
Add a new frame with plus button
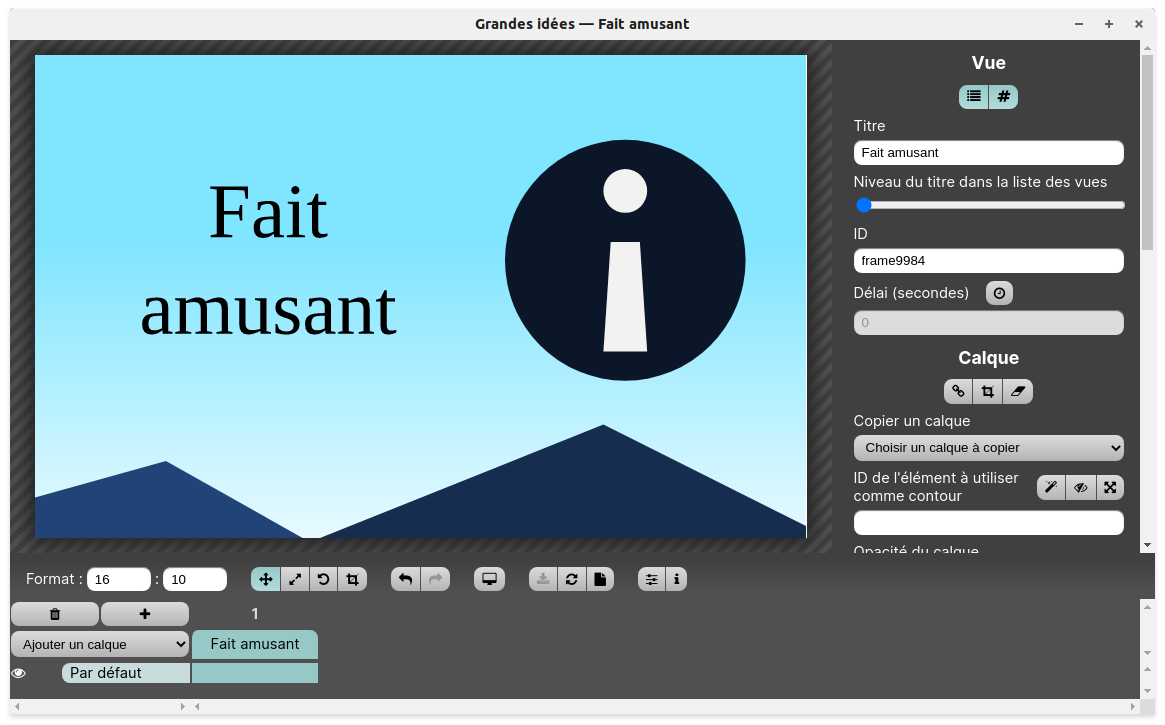click(x=145, y=614)
